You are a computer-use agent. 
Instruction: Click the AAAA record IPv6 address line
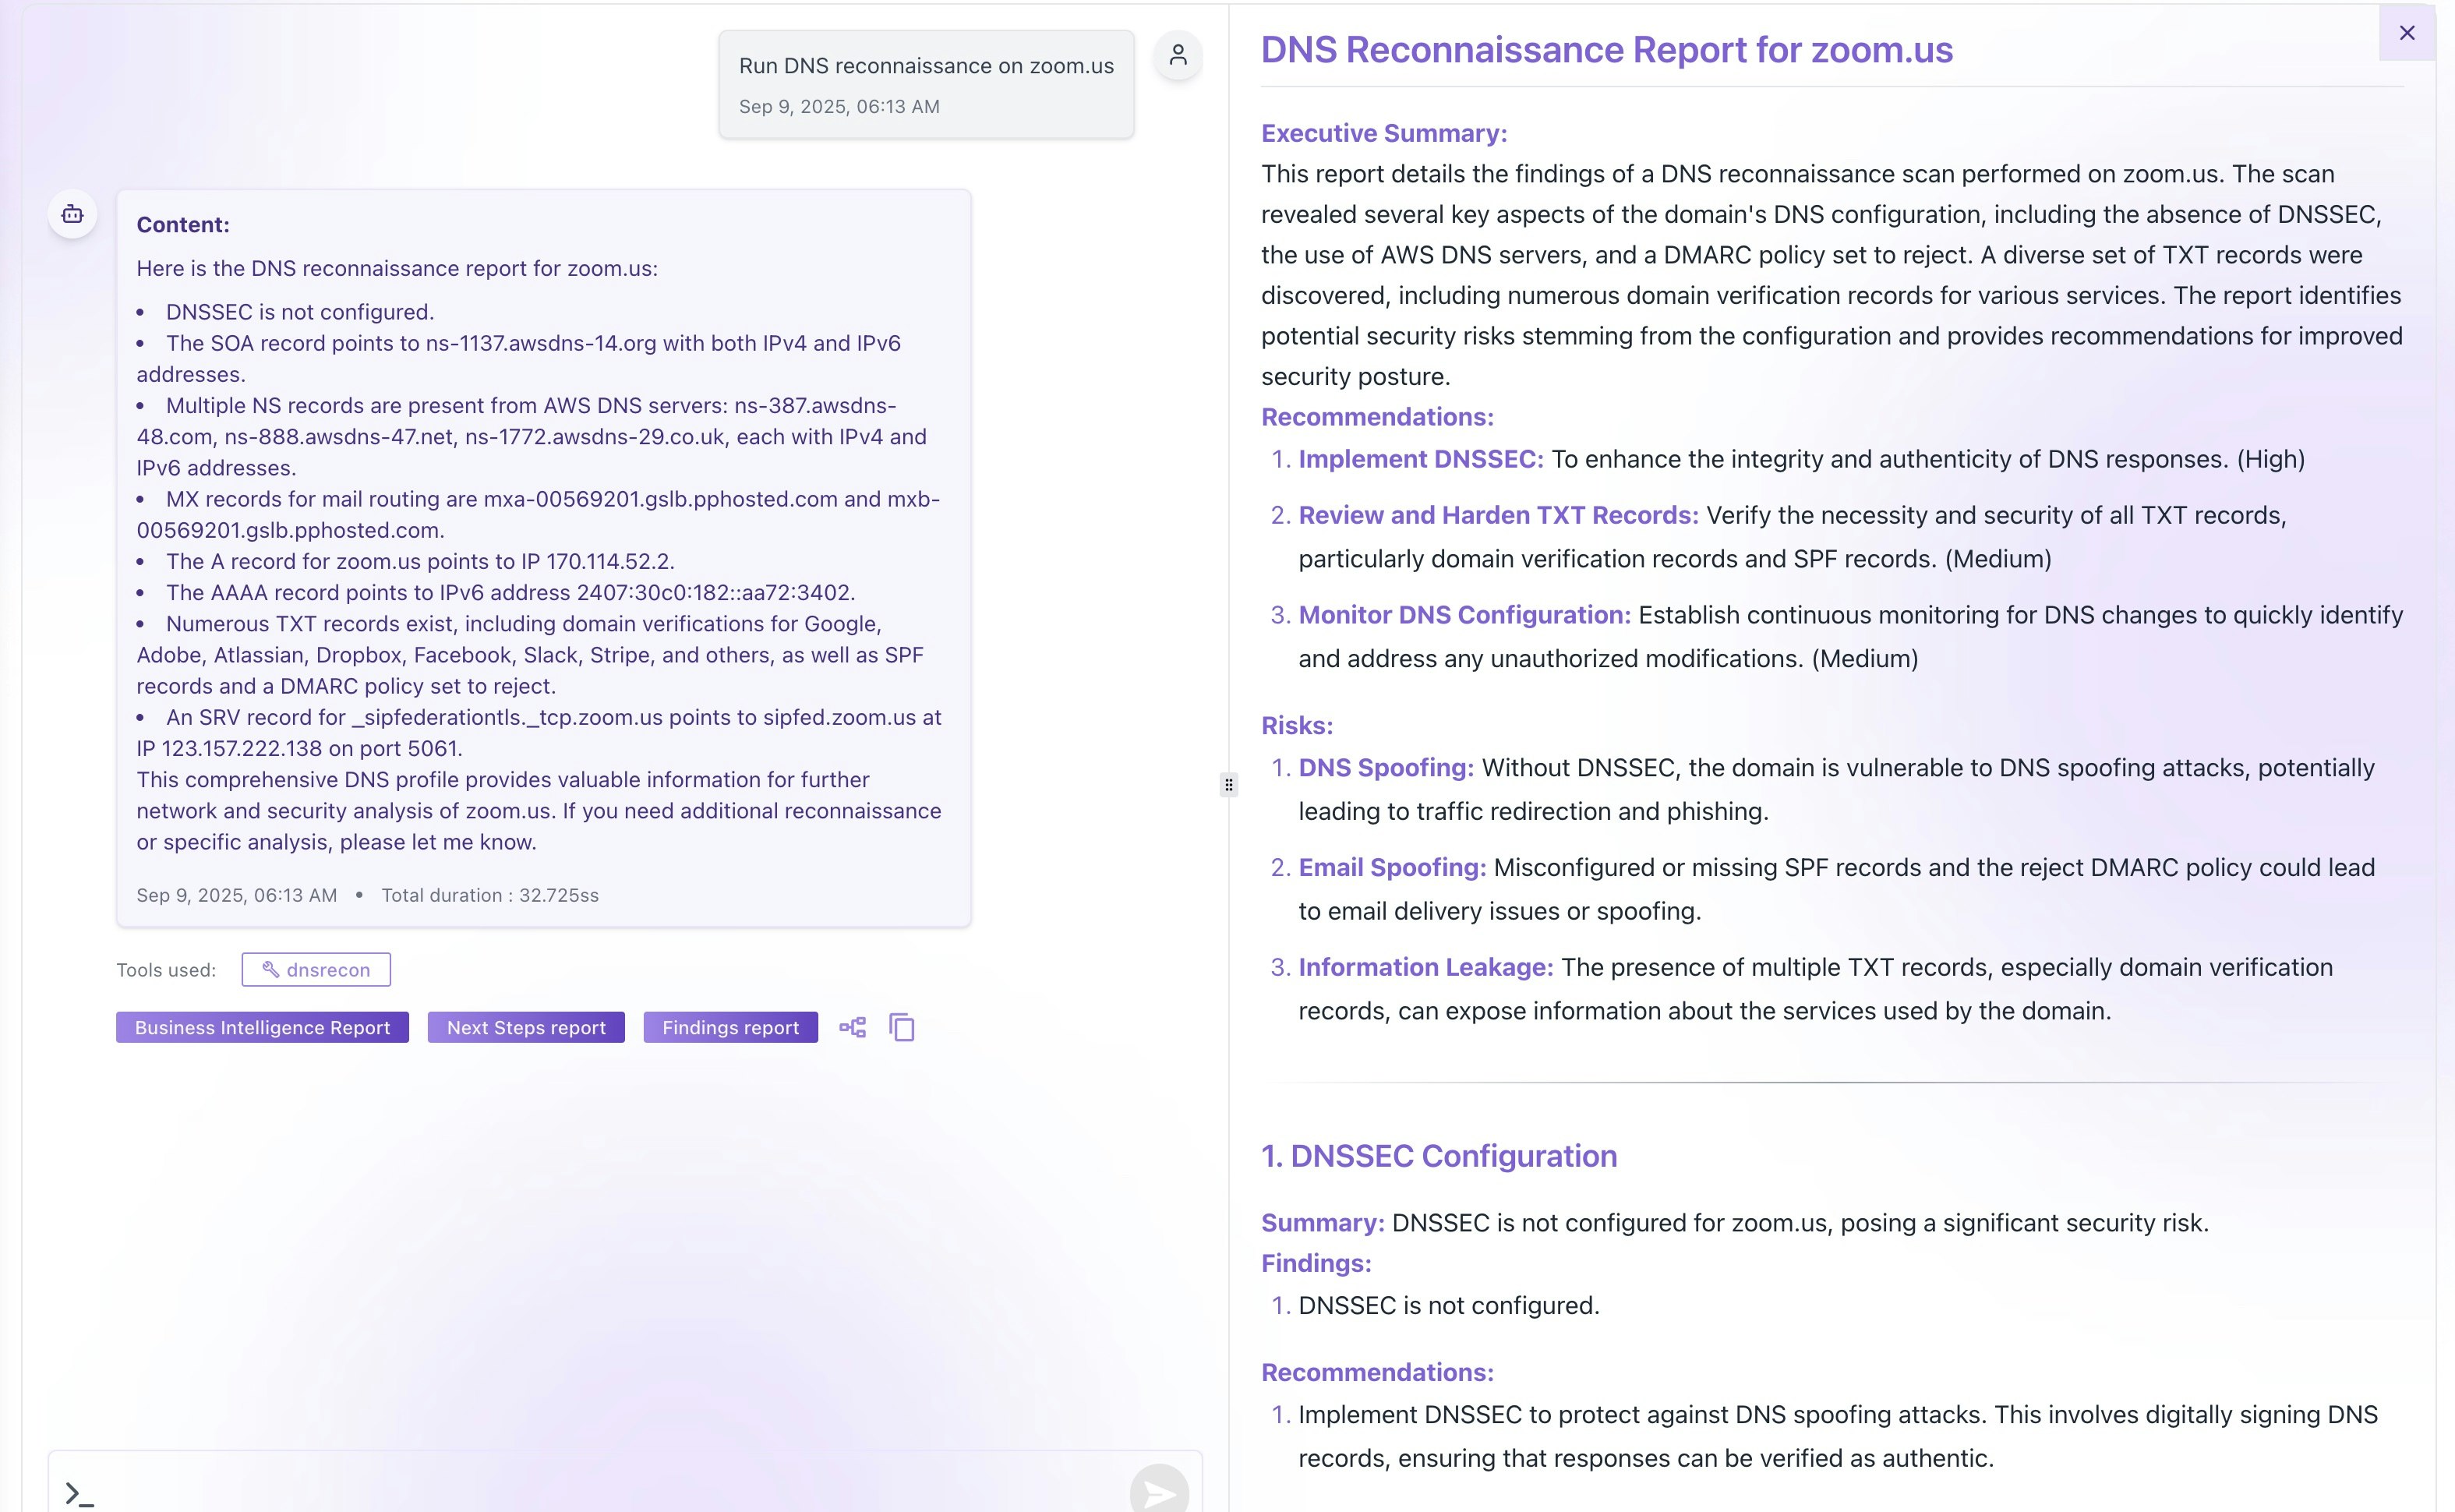510,592
